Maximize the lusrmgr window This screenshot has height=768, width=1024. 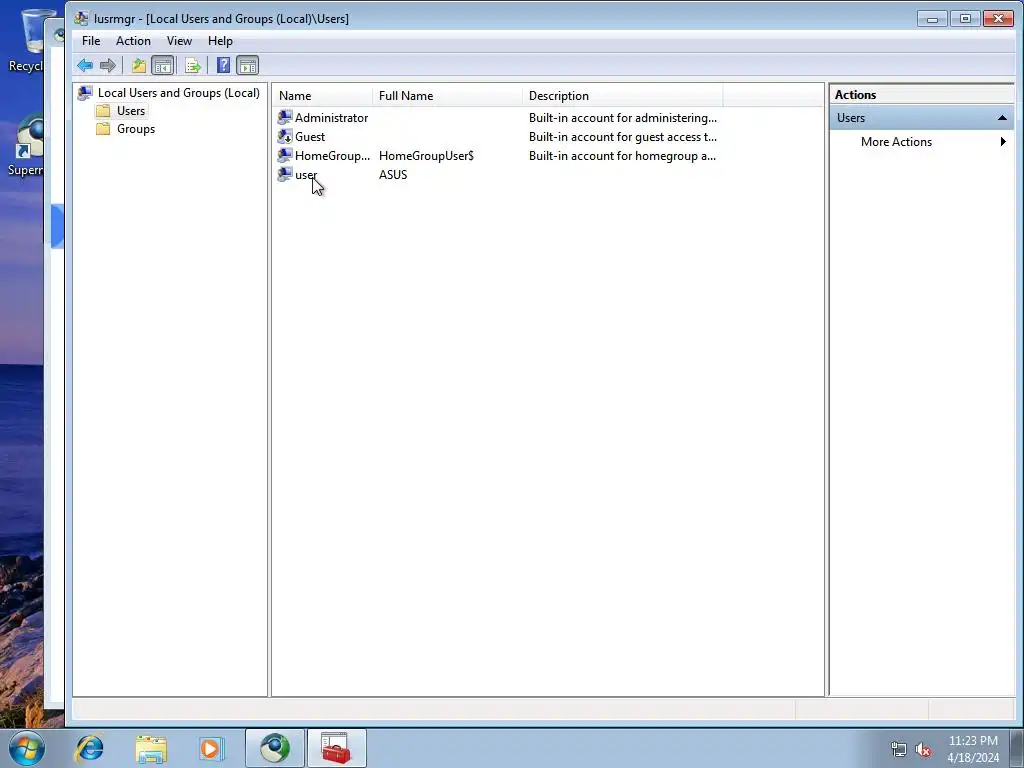click(965, 19)
